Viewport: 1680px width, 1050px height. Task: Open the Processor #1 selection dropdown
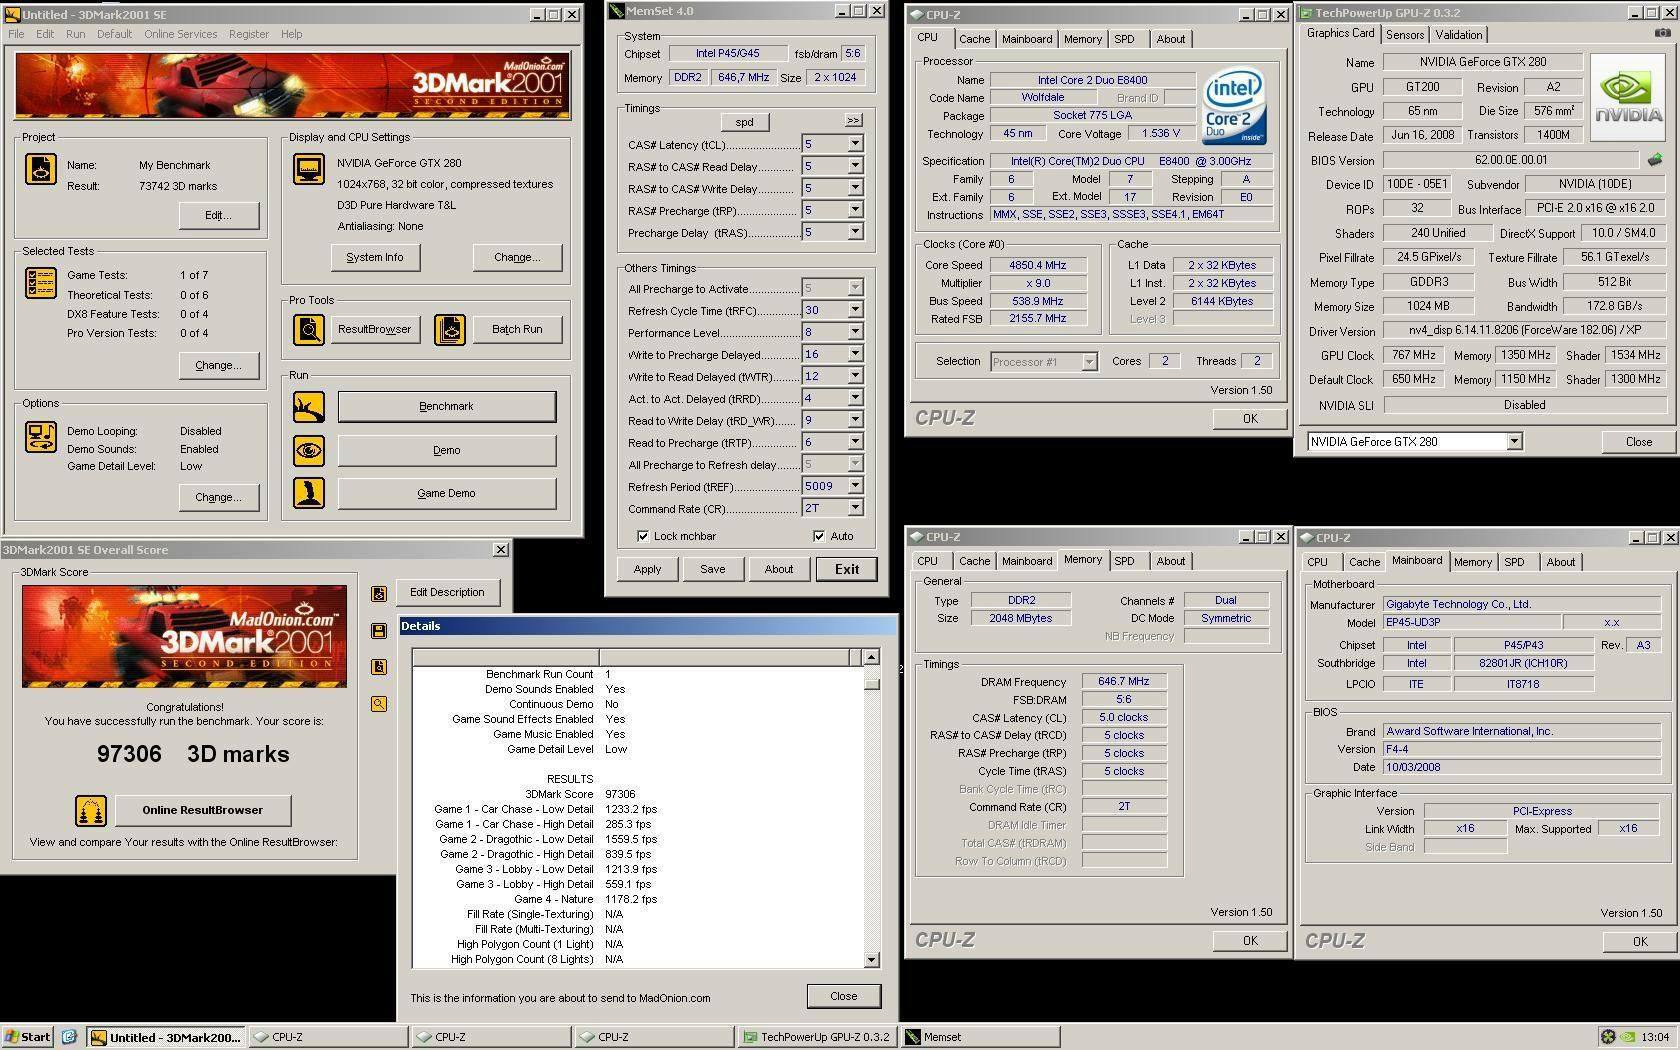[1089, 361]
